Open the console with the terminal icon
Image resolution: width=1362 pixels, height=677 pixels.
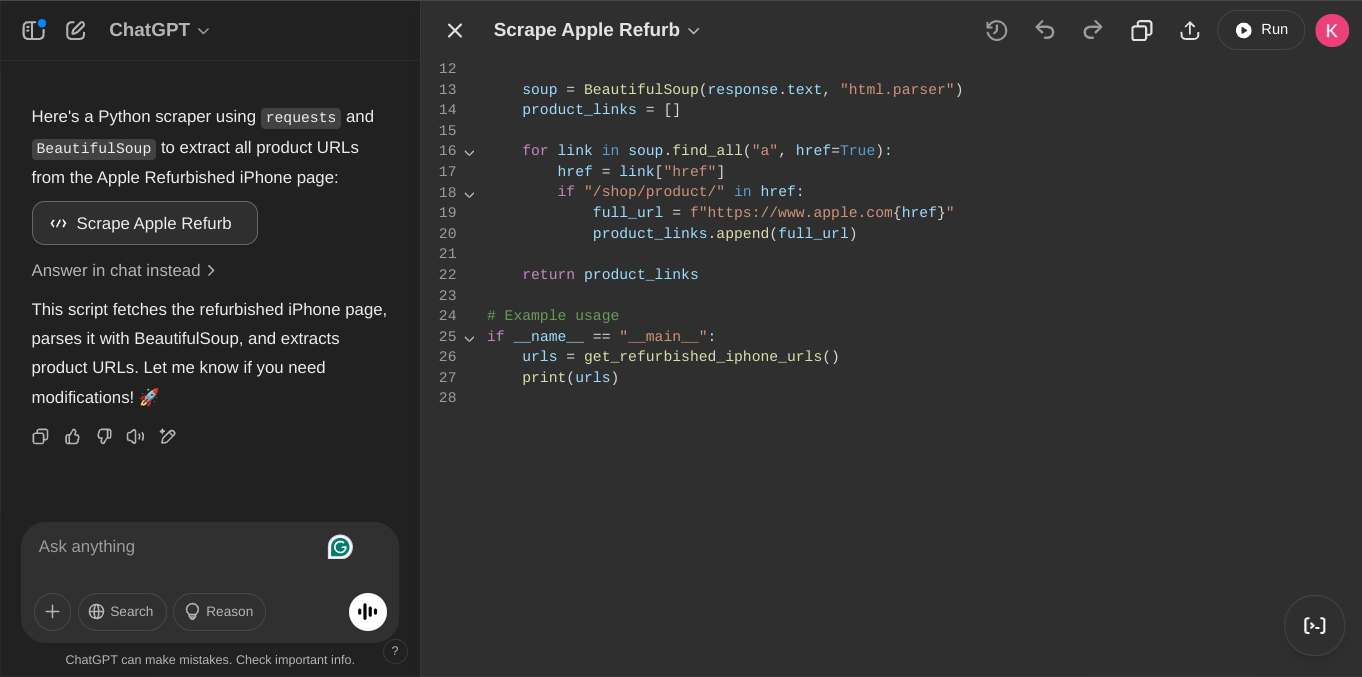tap(1314, 625)
